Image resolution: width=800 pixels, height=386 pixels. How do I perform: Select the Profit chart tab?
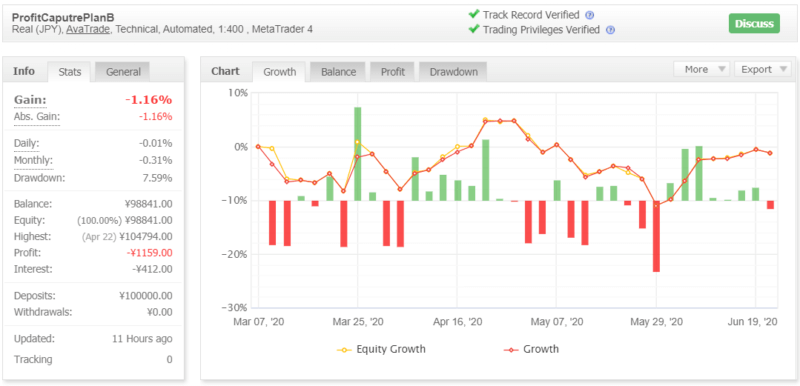click(x=392, y=72)
